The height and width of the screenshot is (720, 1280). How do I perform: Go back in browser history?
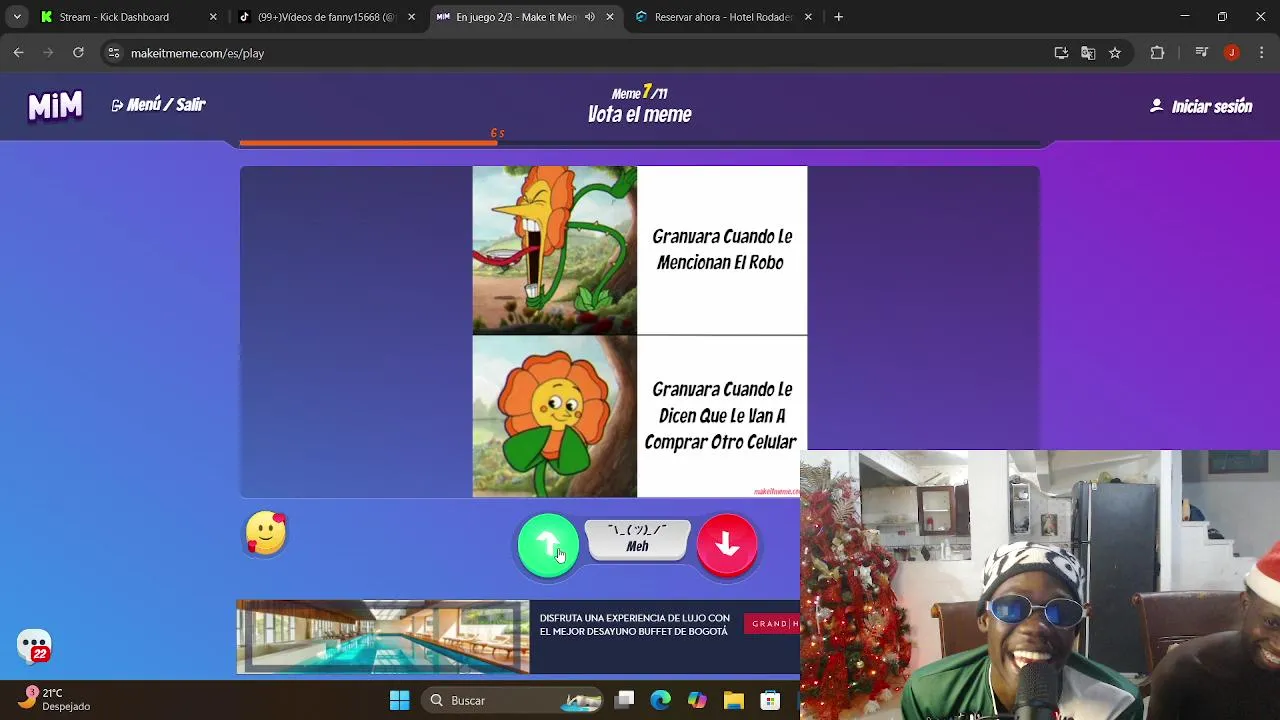click(x=19, y=53)
